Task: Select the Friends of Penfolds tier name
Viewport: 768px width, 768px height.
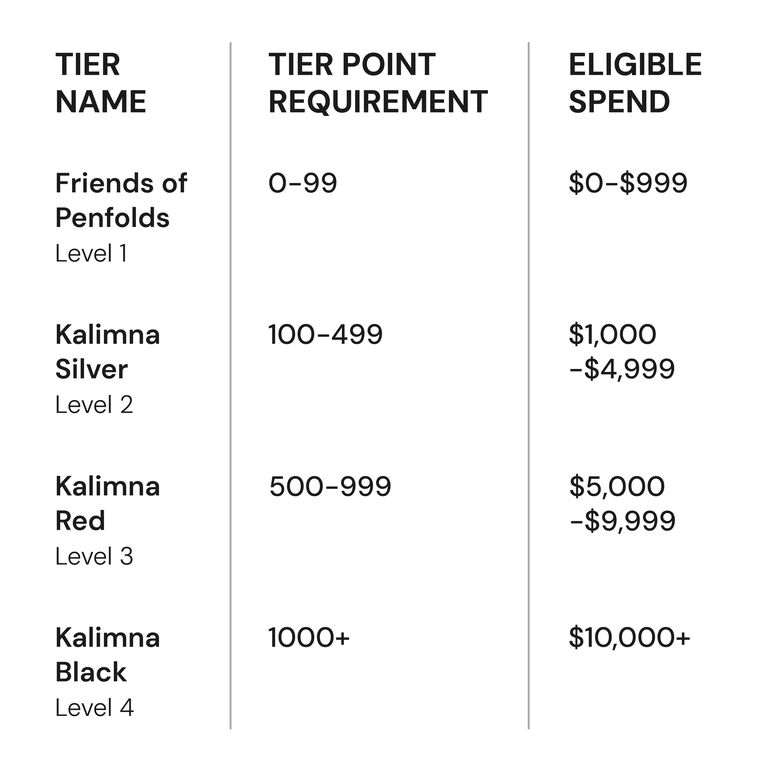Action: 121,200
